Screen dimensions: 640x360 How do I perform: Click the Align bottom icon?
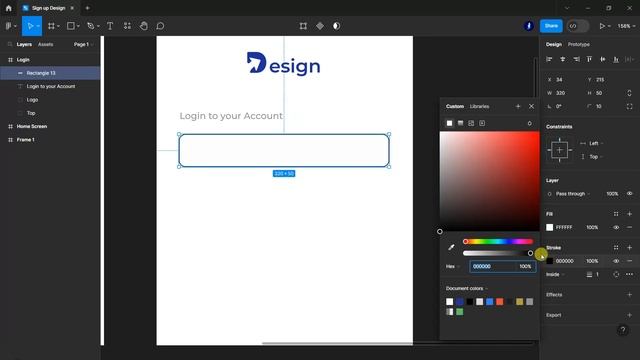coord(616,59)
